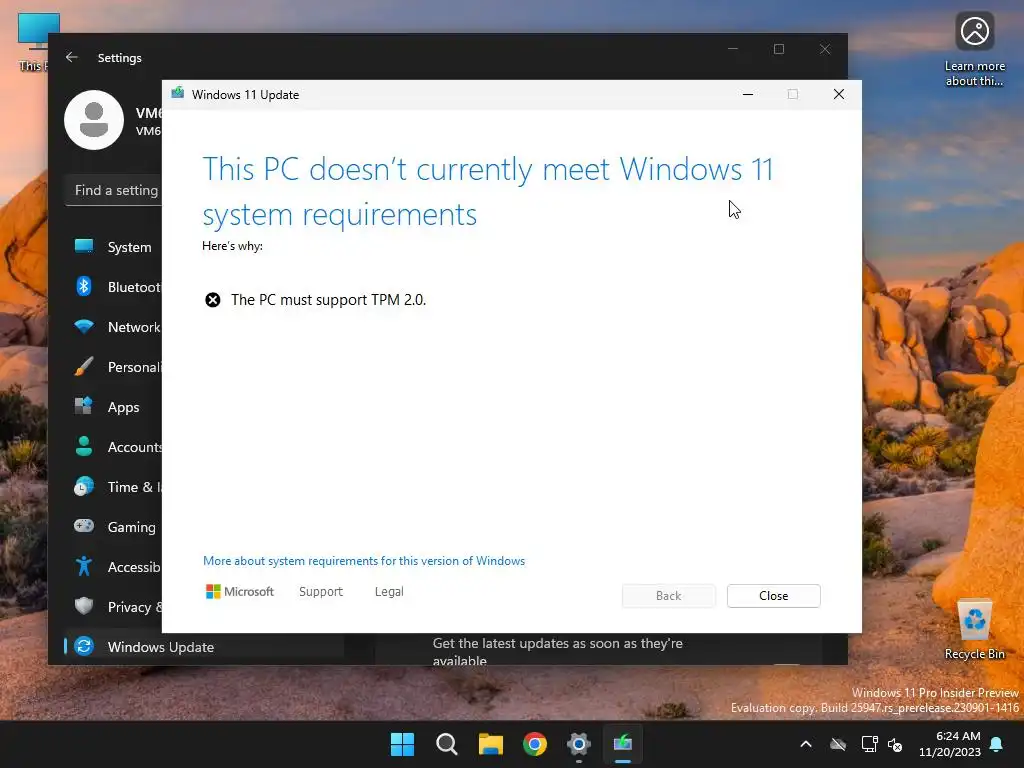Click the Find a setting search box
The image size is (1024, 768).
tap(114, 190)
